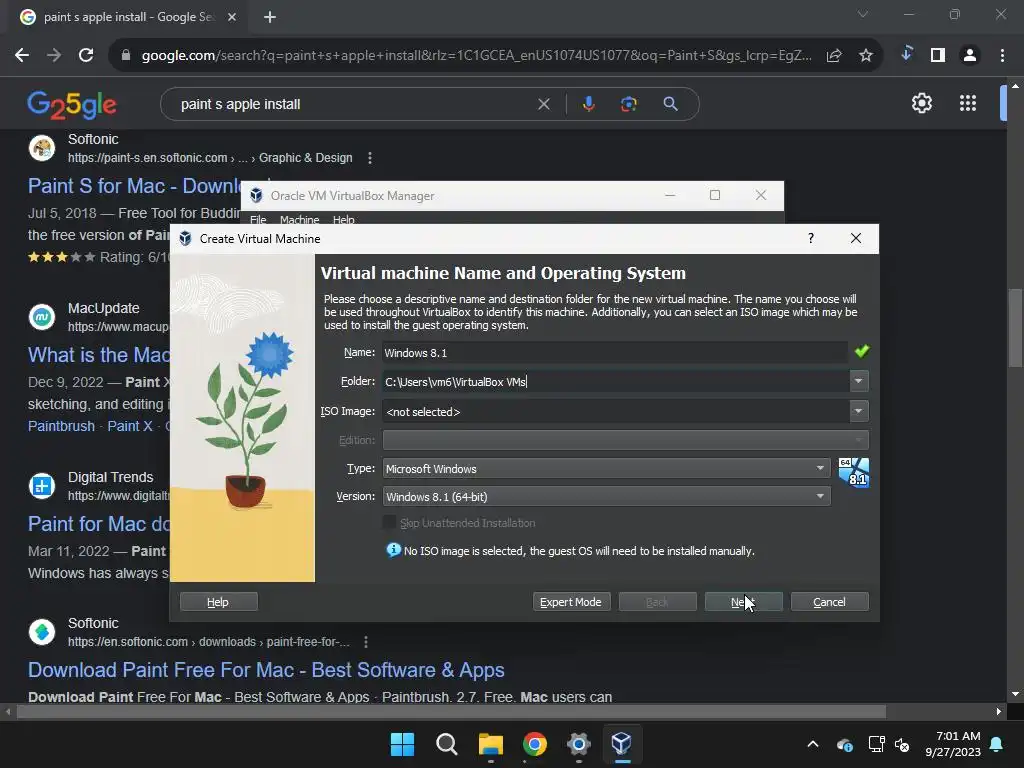Expand the Folder dropdown arrow
Viewport: 1024px width, 768px height.
coord(859,381)
